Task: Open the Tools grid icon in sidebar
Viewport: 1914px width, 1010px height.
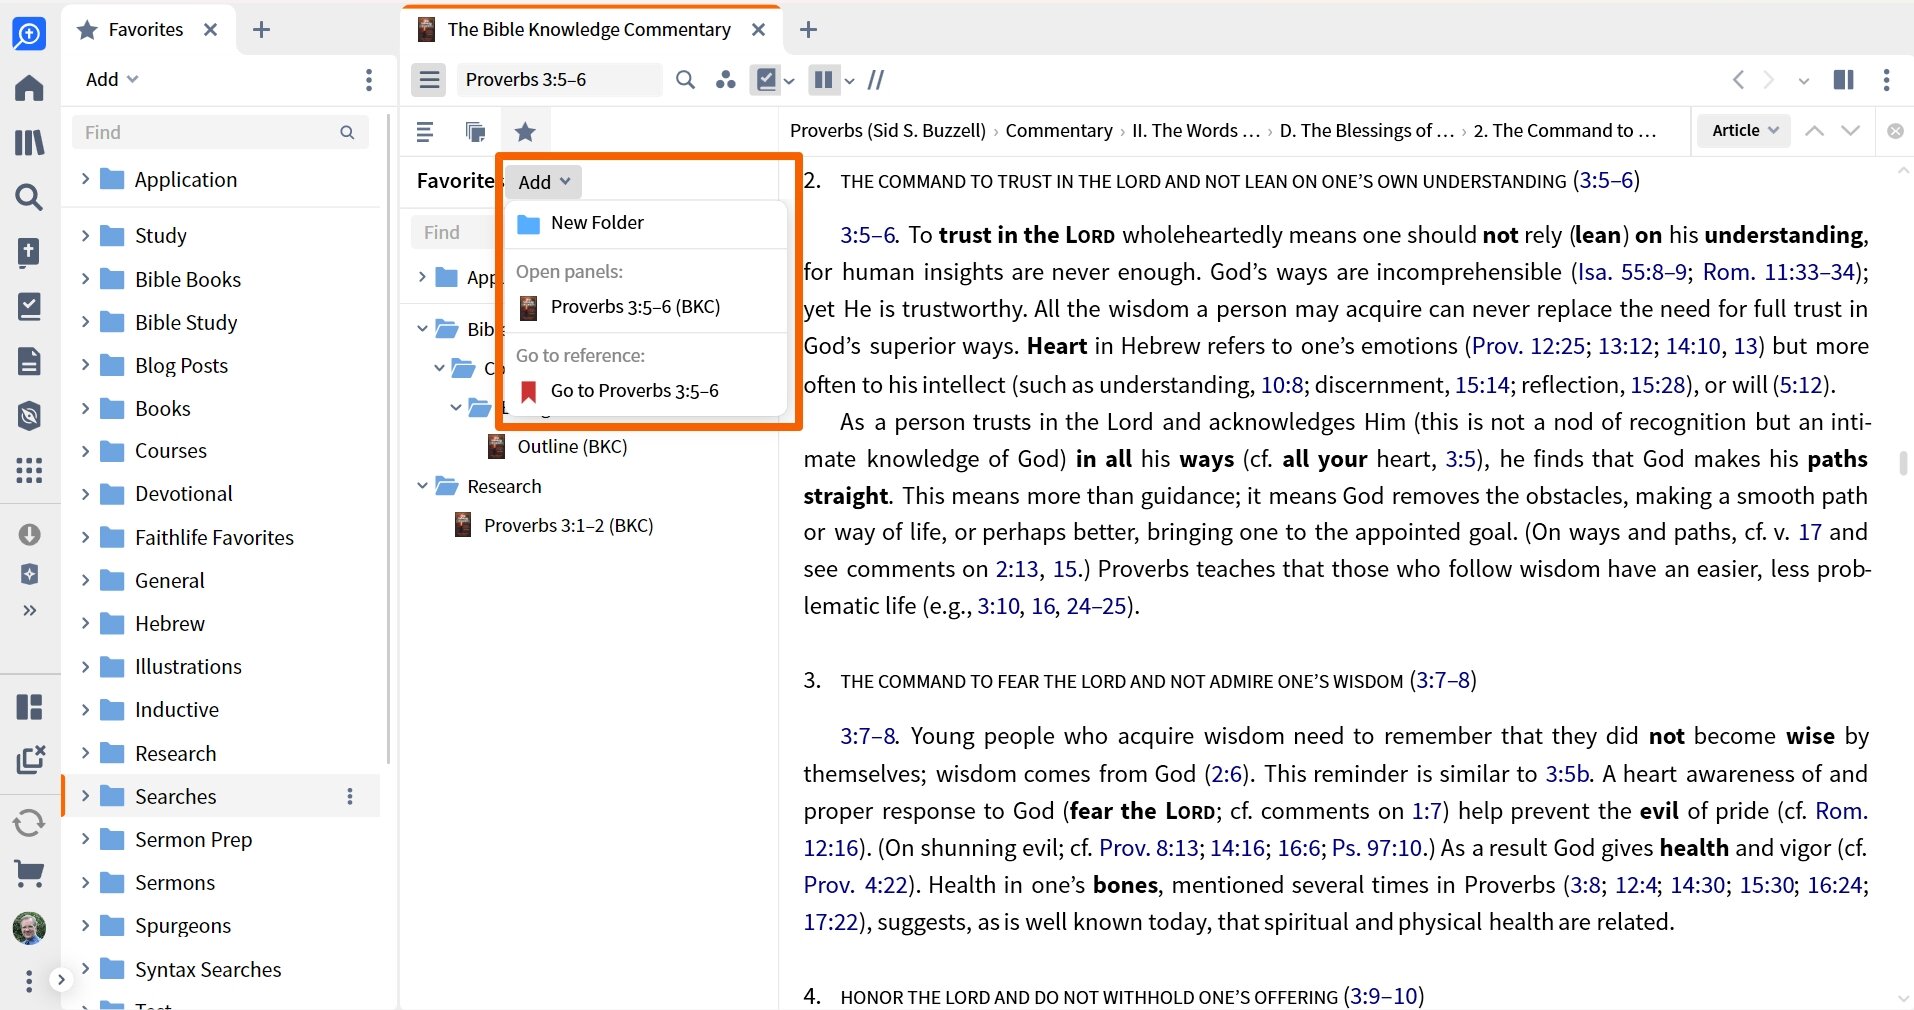Action: pyautogui.click(x=29, y=470)
